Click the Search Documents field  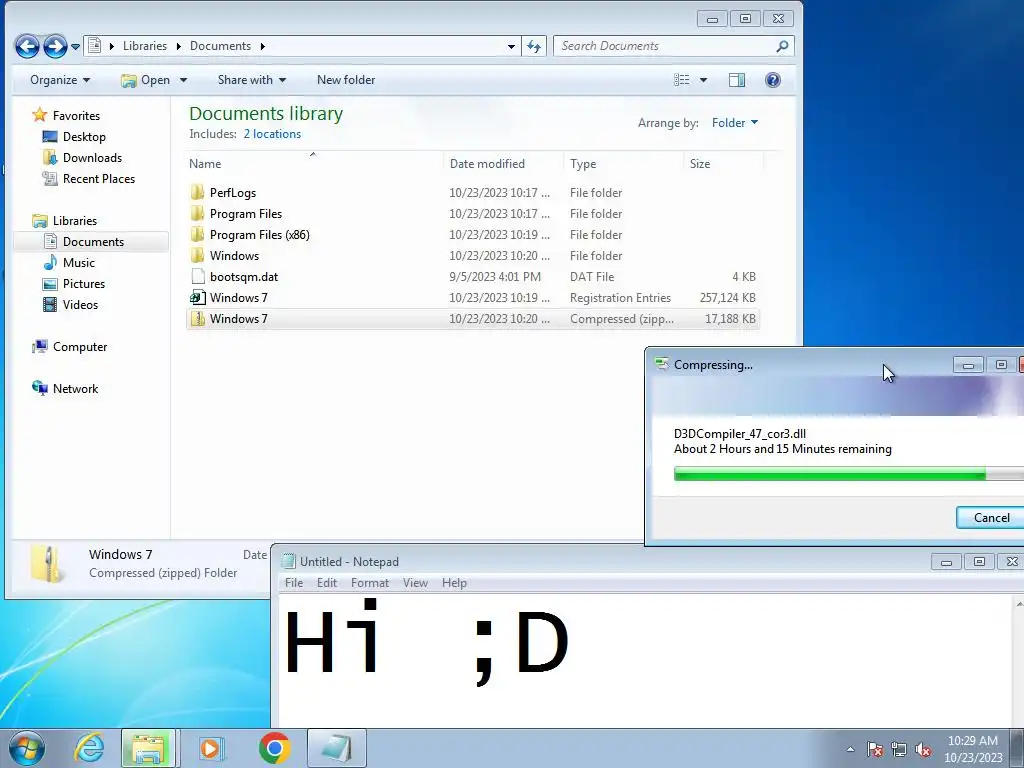click(666, 46)
